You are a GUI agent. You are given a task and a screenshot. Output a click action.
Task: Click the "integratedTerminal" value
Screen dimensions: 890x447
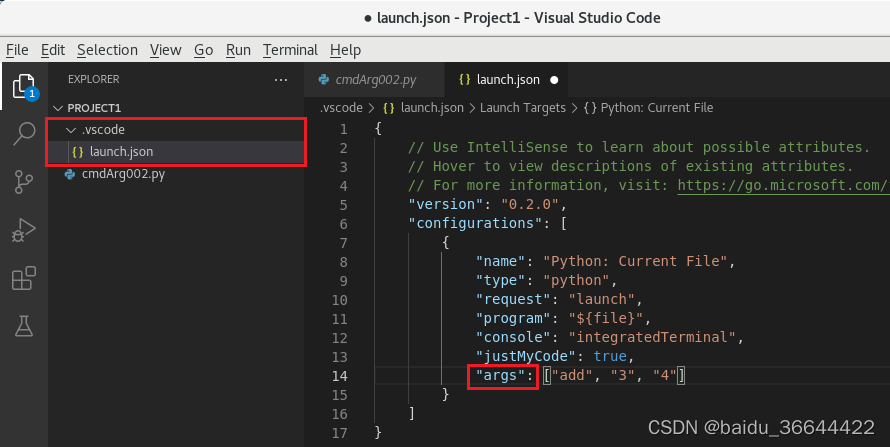652,338
